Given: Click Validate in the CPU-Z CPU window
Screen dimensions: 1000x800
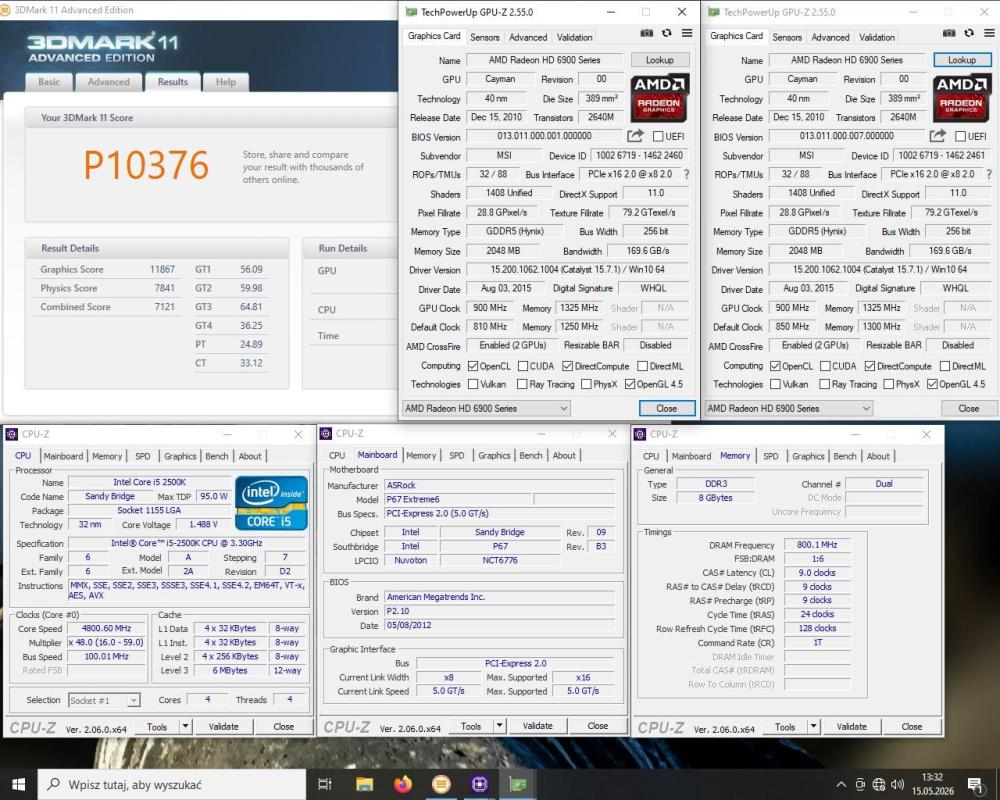Looking at the screenshot, I should 223,727.
